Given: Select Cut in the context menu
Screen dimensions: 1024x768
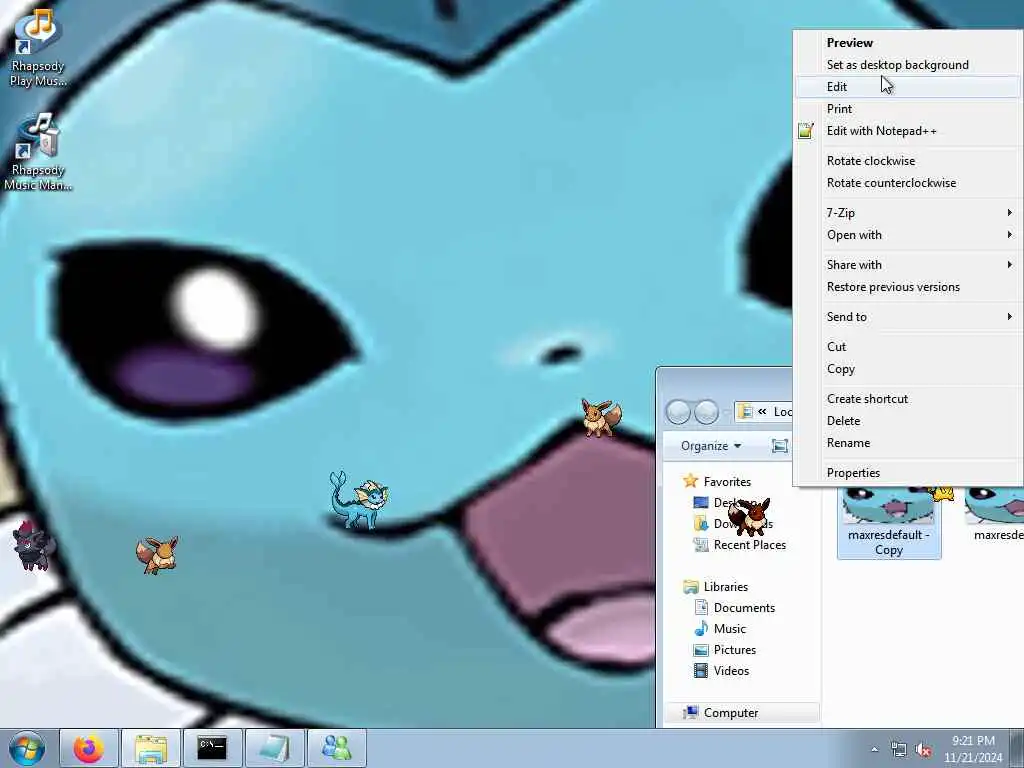Looking at the screenshot, I should pyautogui.click(x=908, y=347).
